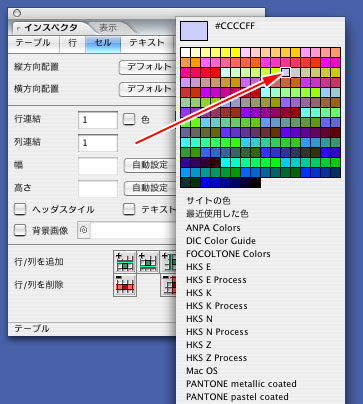Select HKS N Process library

coord(217,332)
